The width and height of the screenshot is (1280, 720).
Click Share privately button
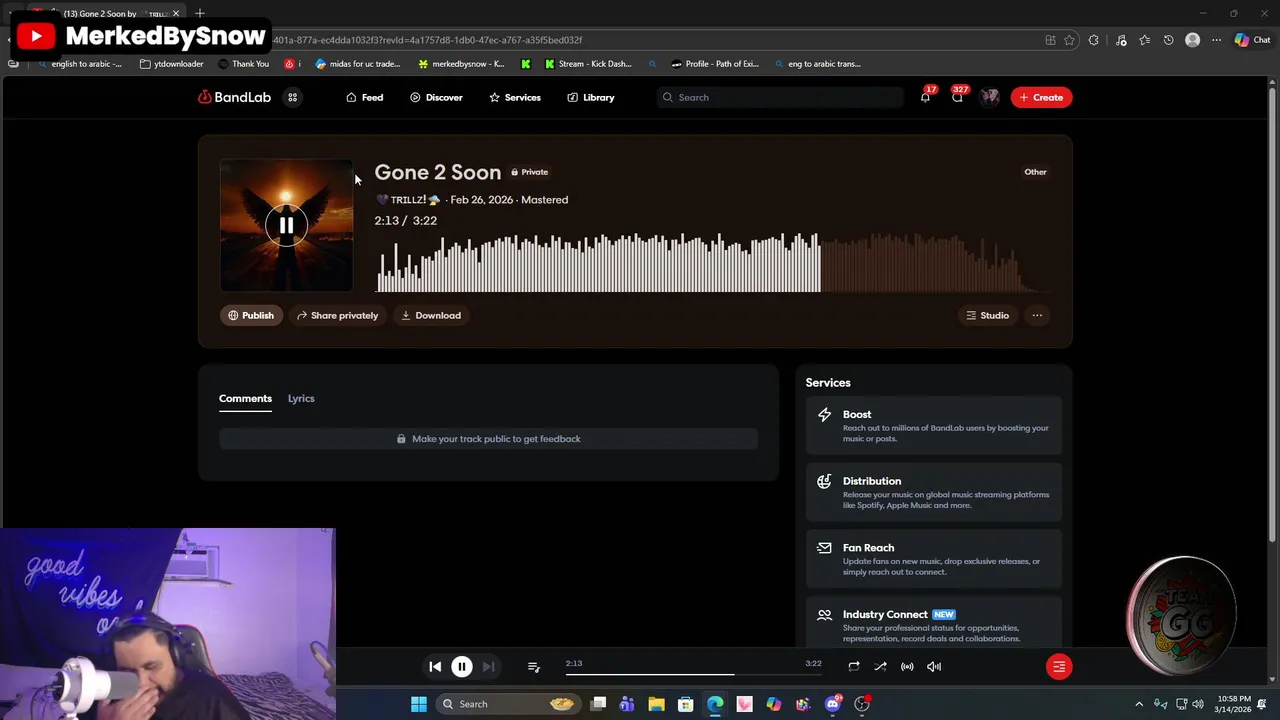(x=337, y=315)
